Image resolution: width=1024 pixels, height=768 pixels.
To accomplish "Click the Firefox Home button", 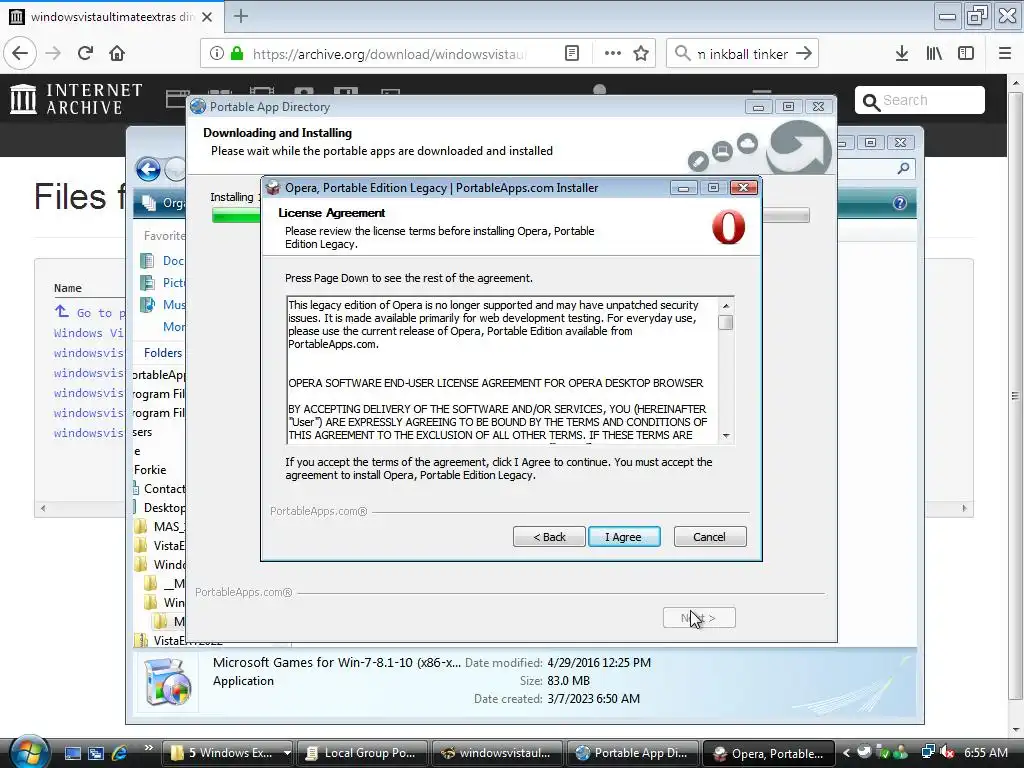I will [117, 54].
